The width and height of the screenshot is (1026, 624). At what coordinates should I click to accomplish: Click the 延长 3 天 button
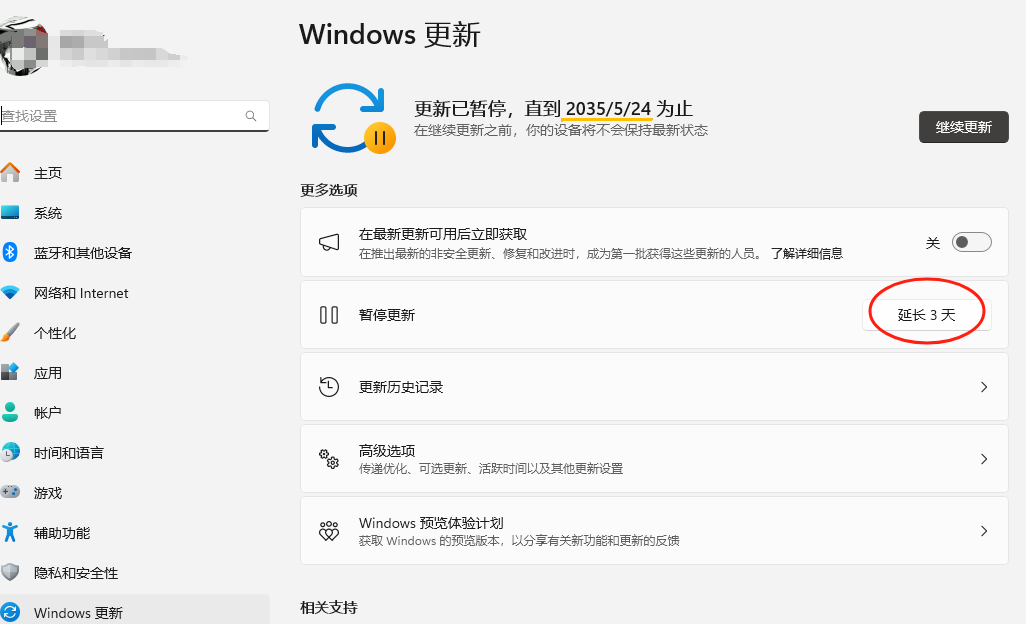click(927, 315)
